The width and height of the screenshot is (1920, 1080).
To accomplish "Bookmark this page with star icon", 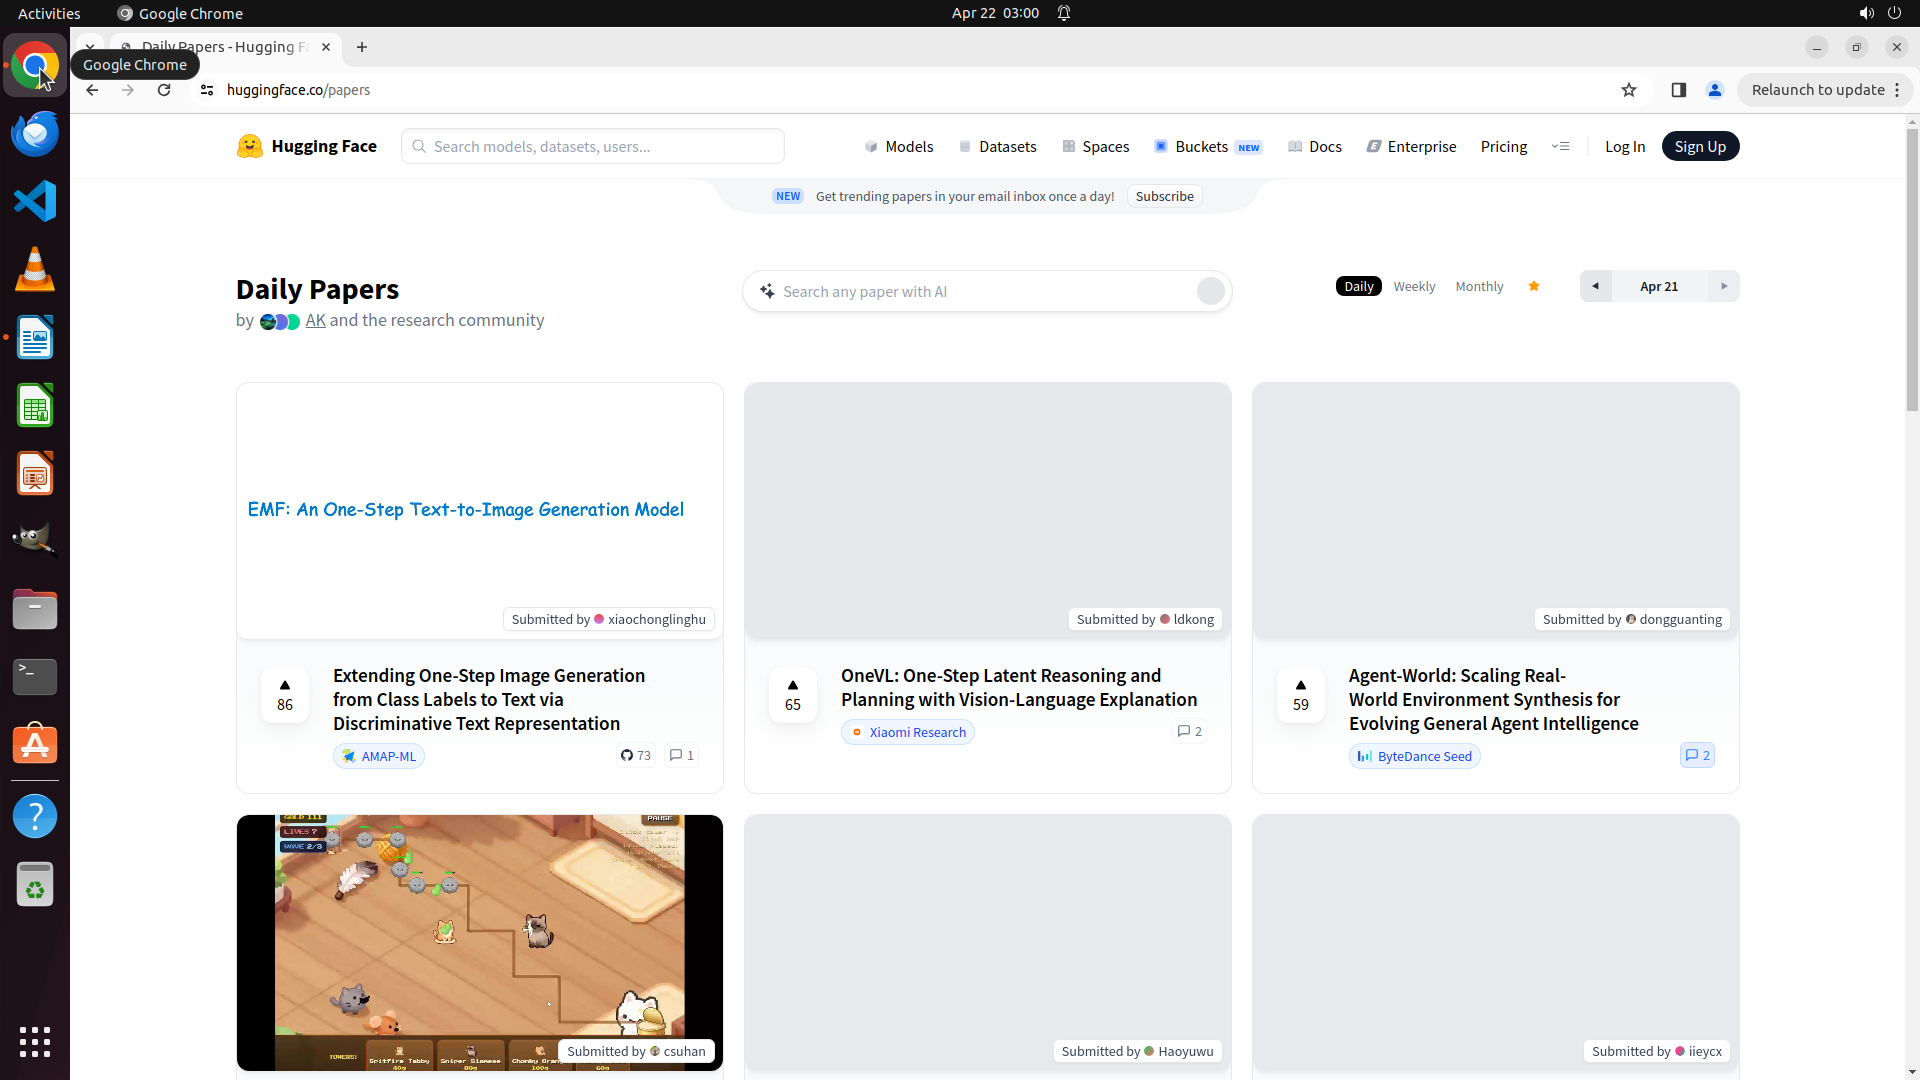I will (1629, 90).
